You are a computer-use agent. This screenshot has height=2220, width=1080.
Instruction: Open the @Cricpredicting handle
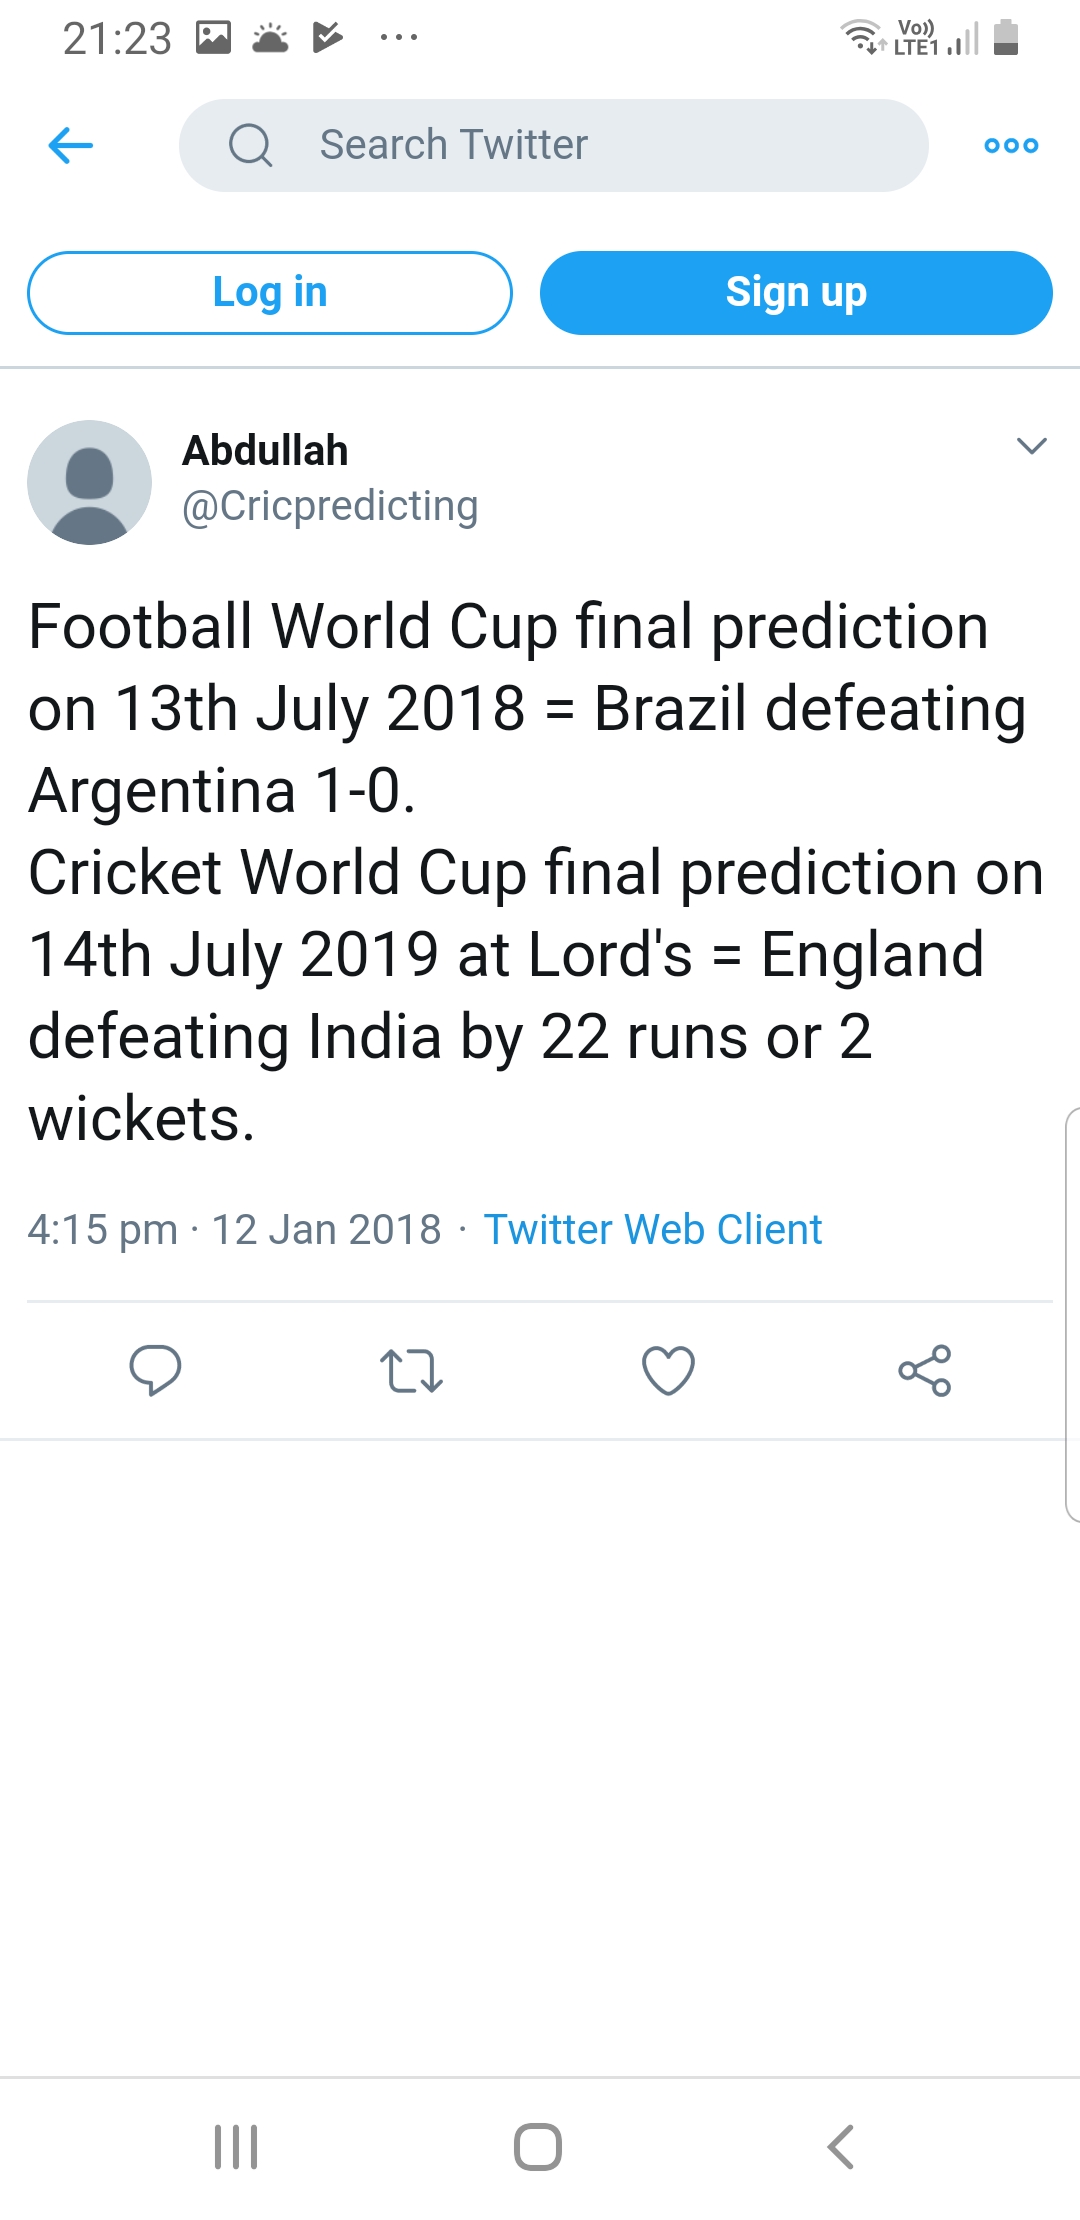coord(330,506)
